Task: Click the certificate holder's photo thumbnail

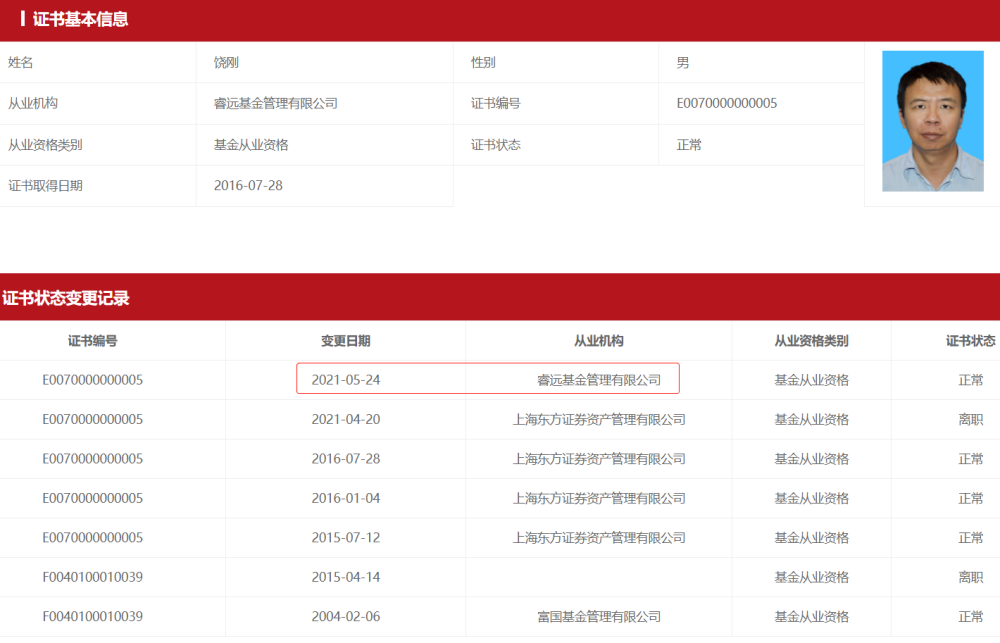Action: [932, 121]
